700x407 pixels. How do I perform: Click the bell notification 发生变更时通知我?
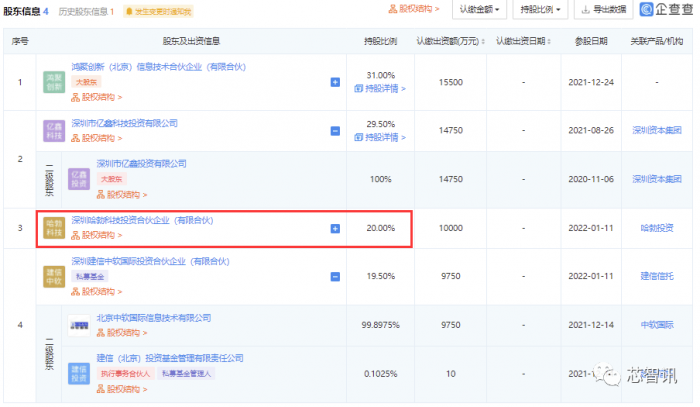[x=158, y=11]
